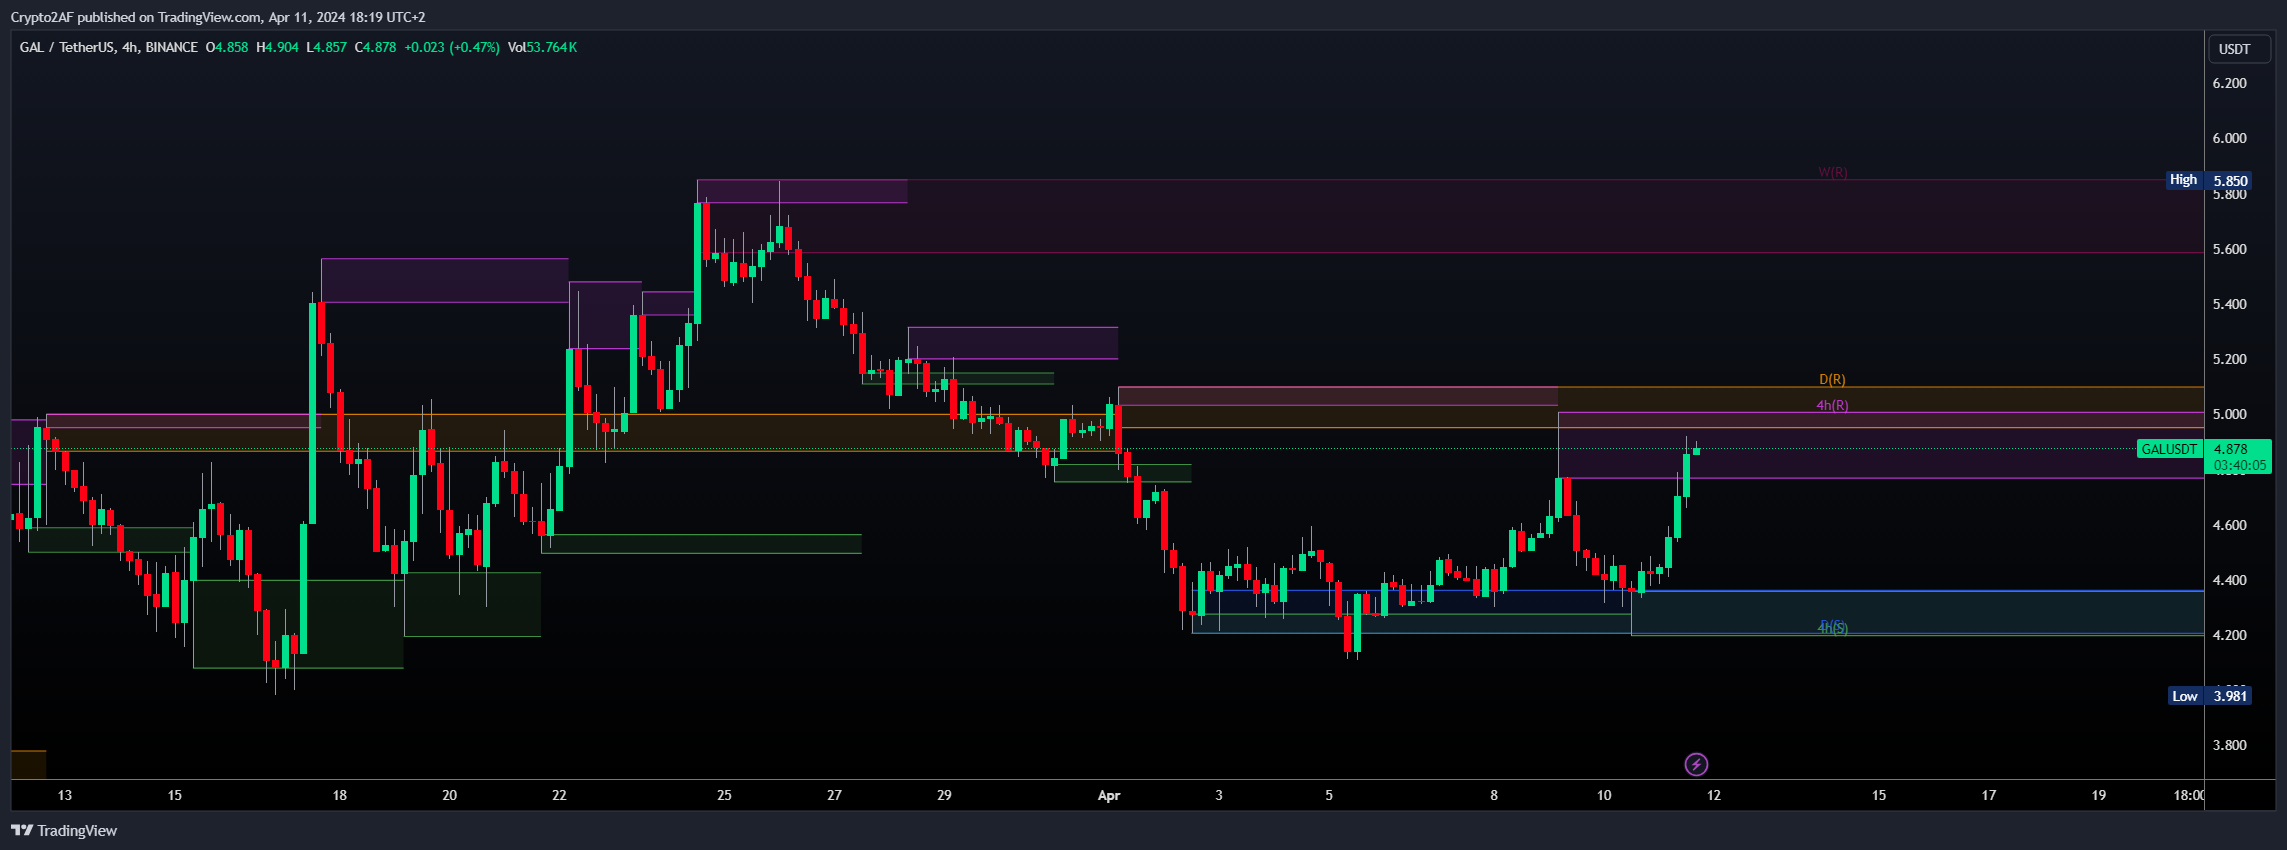Click the 18 date on time axis

340,796
